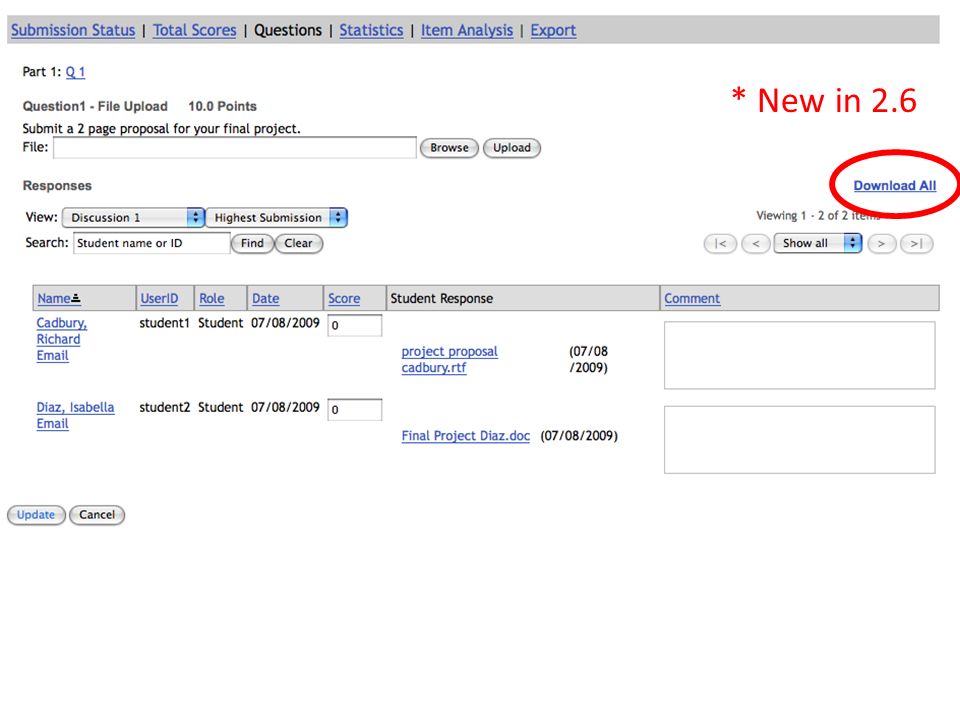Screen dimensions: 960x720
Task: Select 'Viewing 1 - 2 of 2 items' text
Action: pos(818,216)
